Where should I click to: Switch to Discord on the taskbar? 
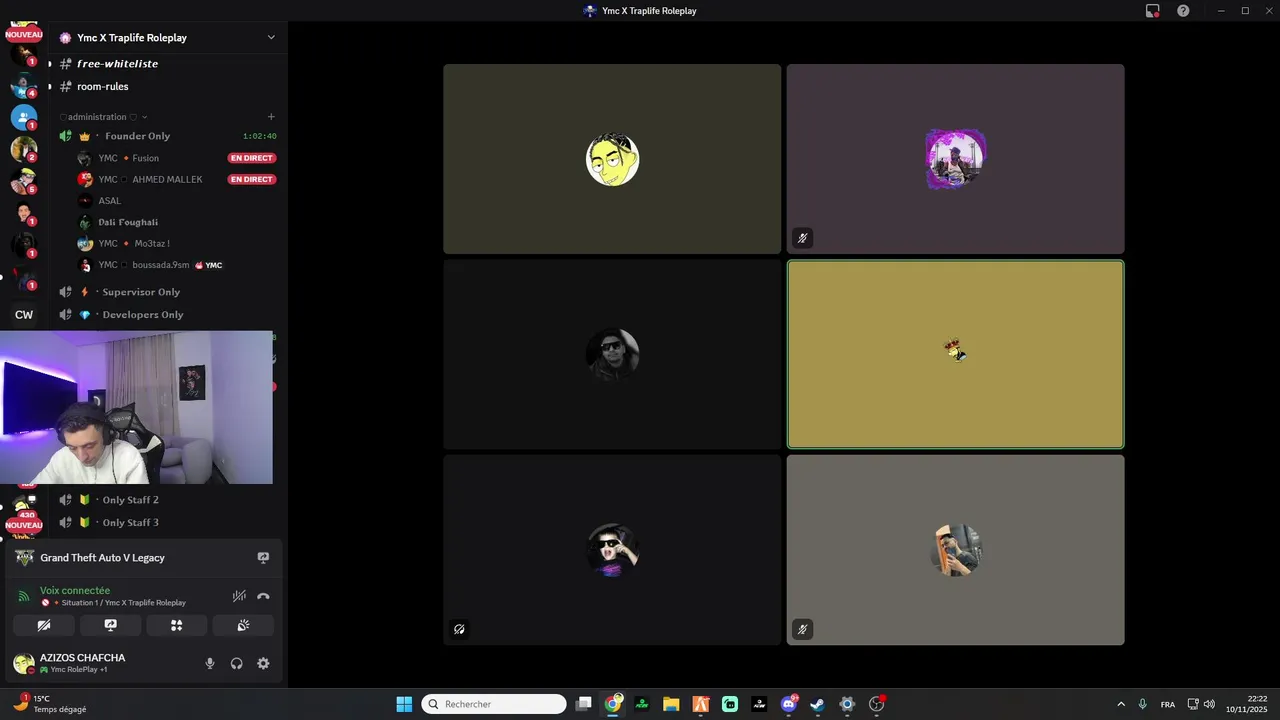(788, 704)
